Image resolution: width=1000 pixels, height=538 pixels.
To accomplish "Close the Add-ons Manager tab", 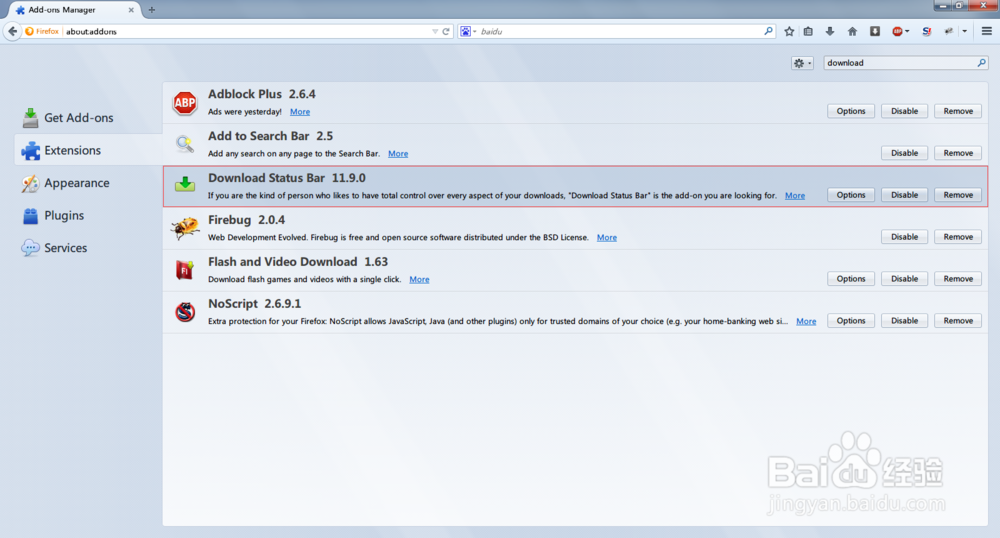I will [x=131, y=10].
